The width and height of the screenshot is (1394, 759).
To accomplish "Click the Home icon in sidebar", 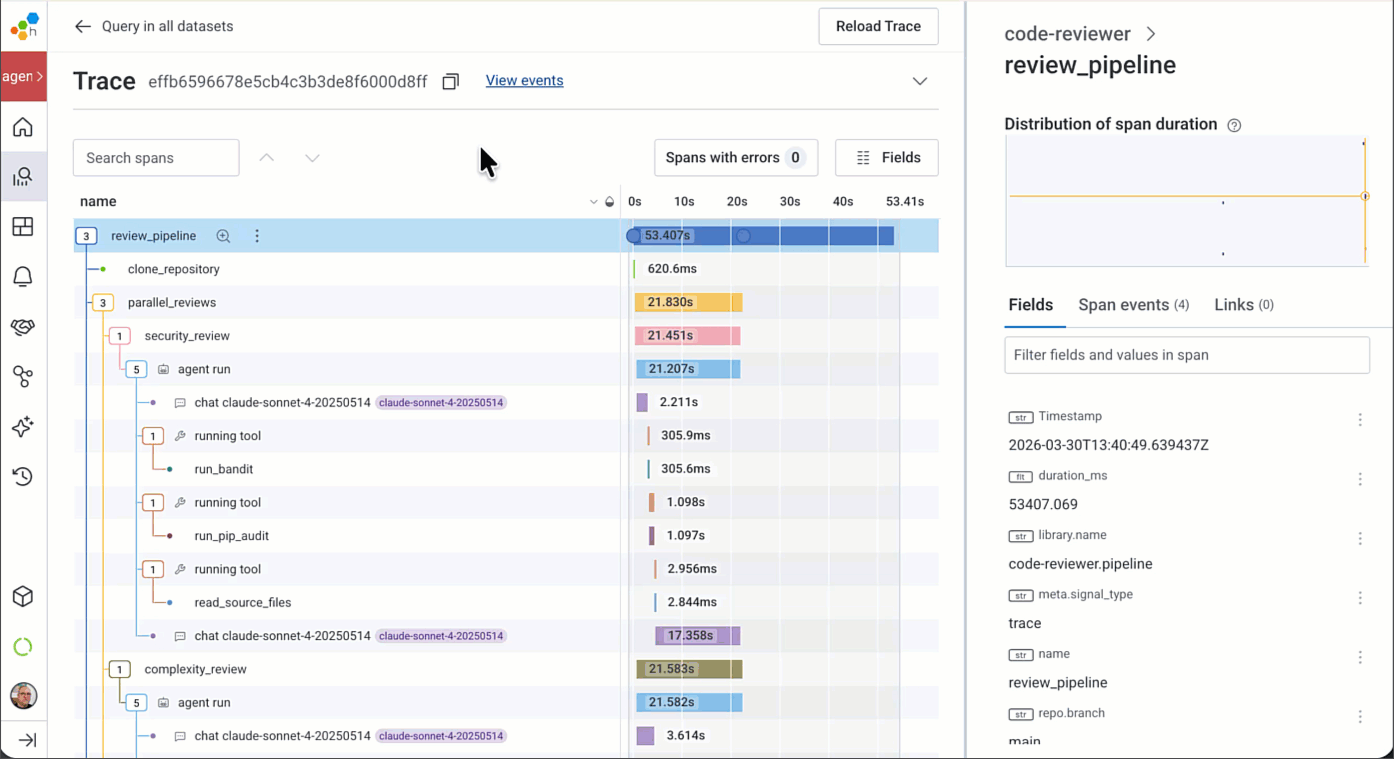I will (x=23, y=127).
